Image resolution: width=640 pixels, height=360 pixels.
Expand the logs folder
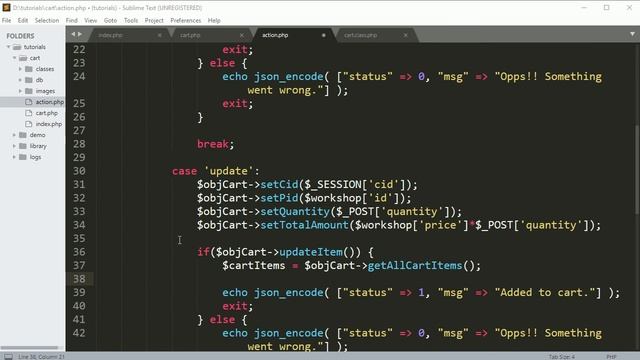(x=14, y=157)
